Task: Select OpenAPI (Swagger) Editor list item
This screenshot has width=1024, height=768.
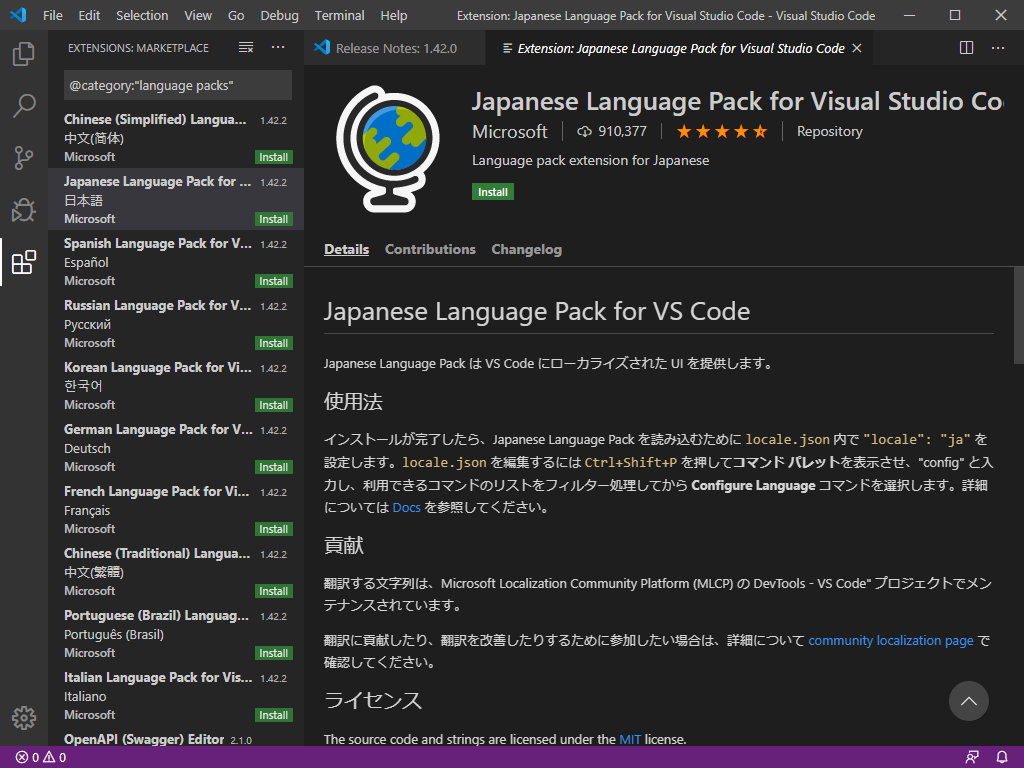Action: pos(176,737)
